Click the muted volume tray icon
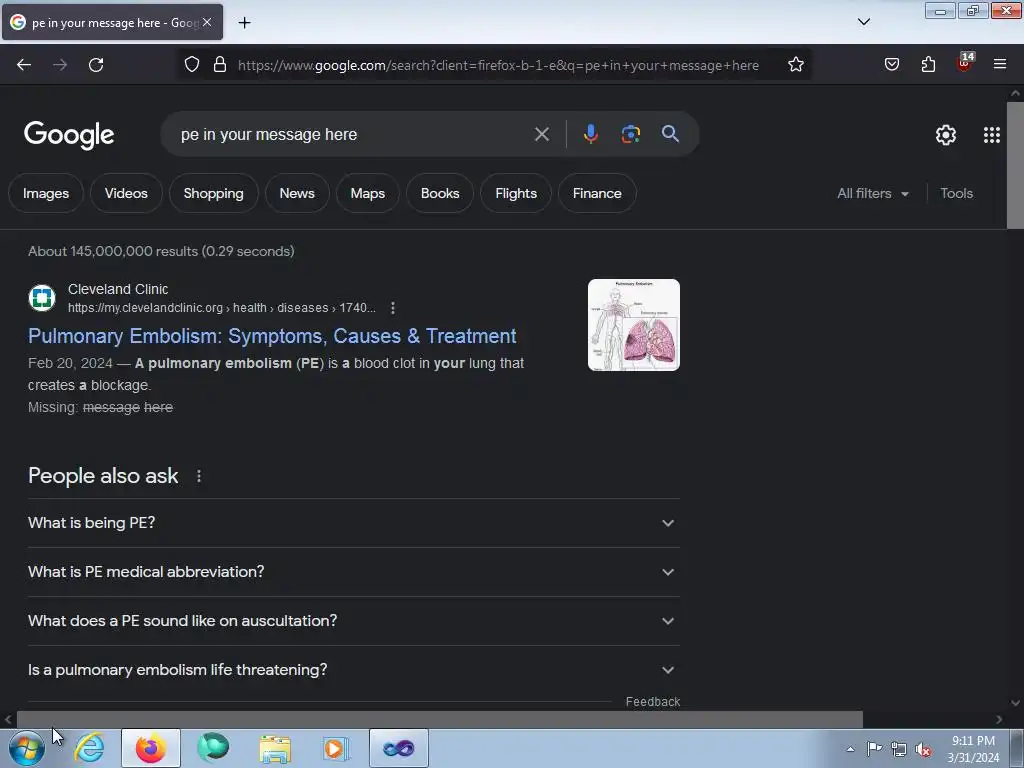Viewport: 1024px width, 768px height. pos(922,749)
